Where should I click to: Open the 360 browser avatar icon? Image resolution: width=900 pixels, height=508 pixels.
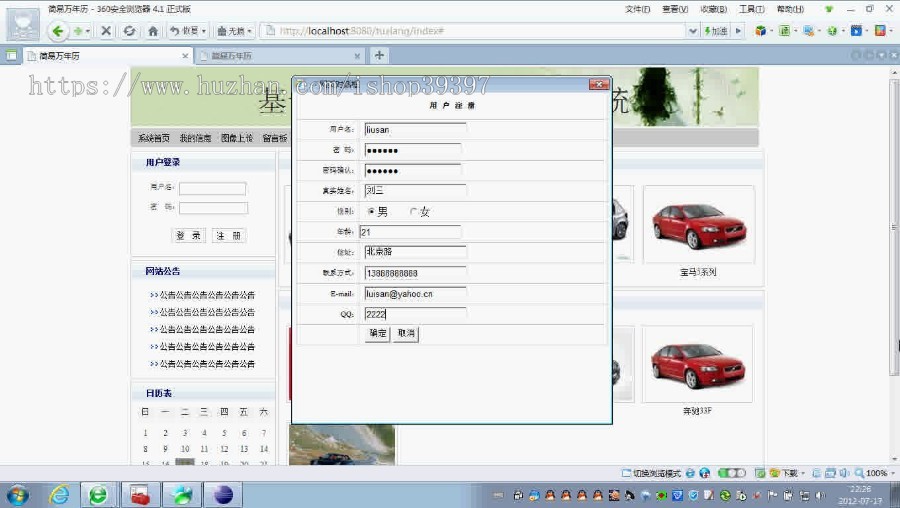23,24
